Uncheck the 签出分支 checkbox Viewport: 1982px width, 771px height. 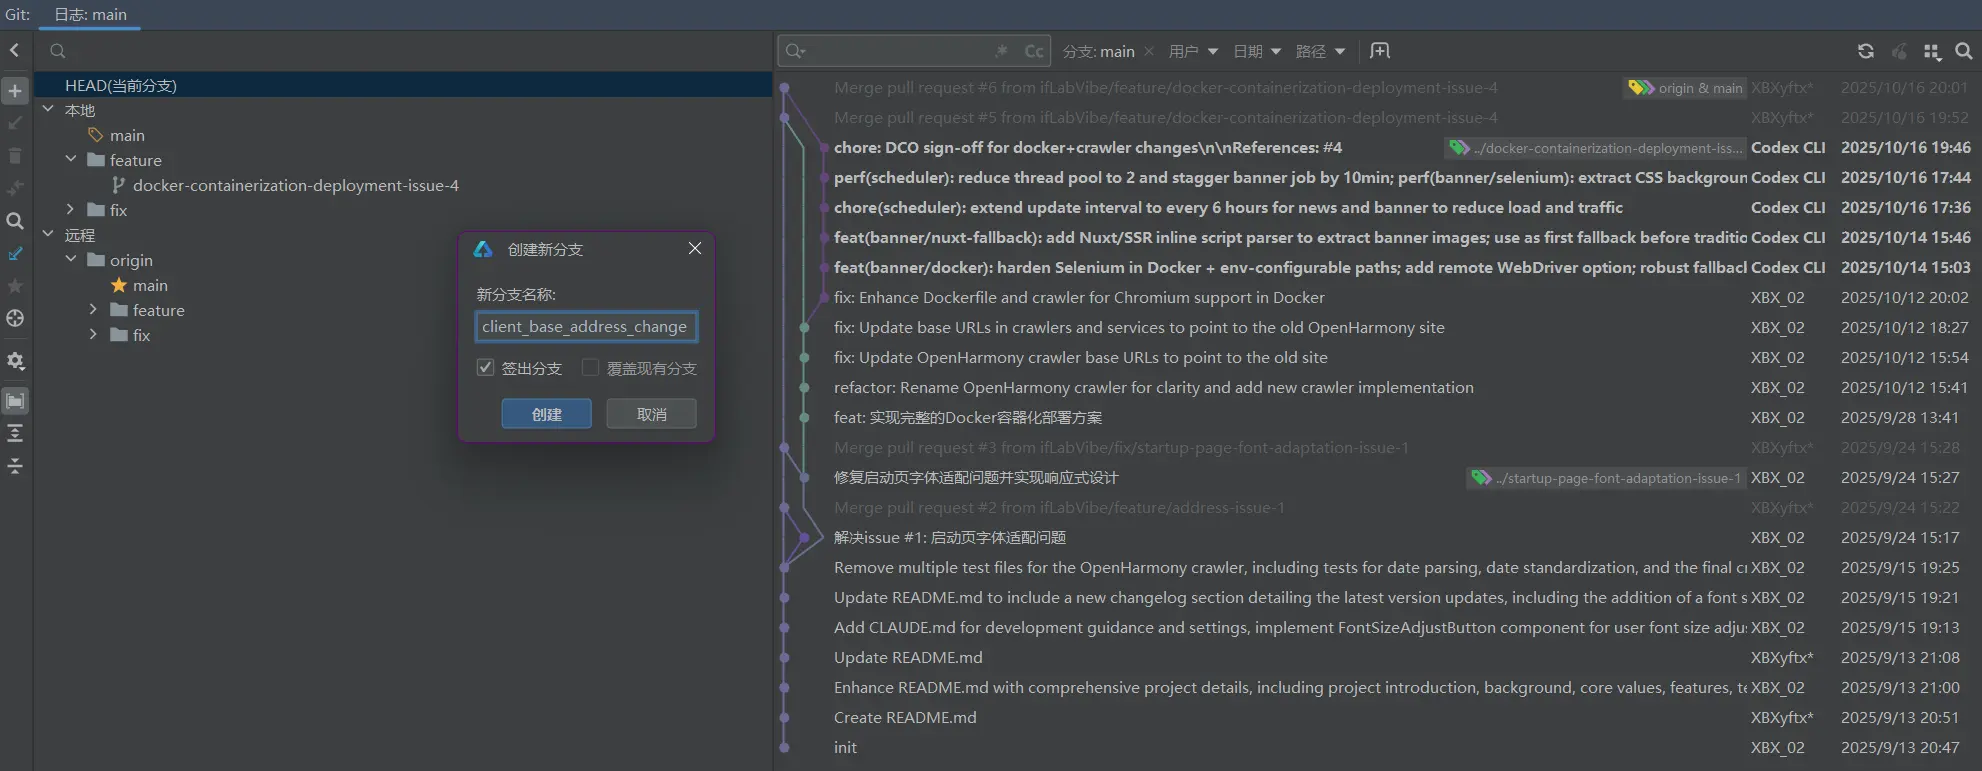(486, 368)
